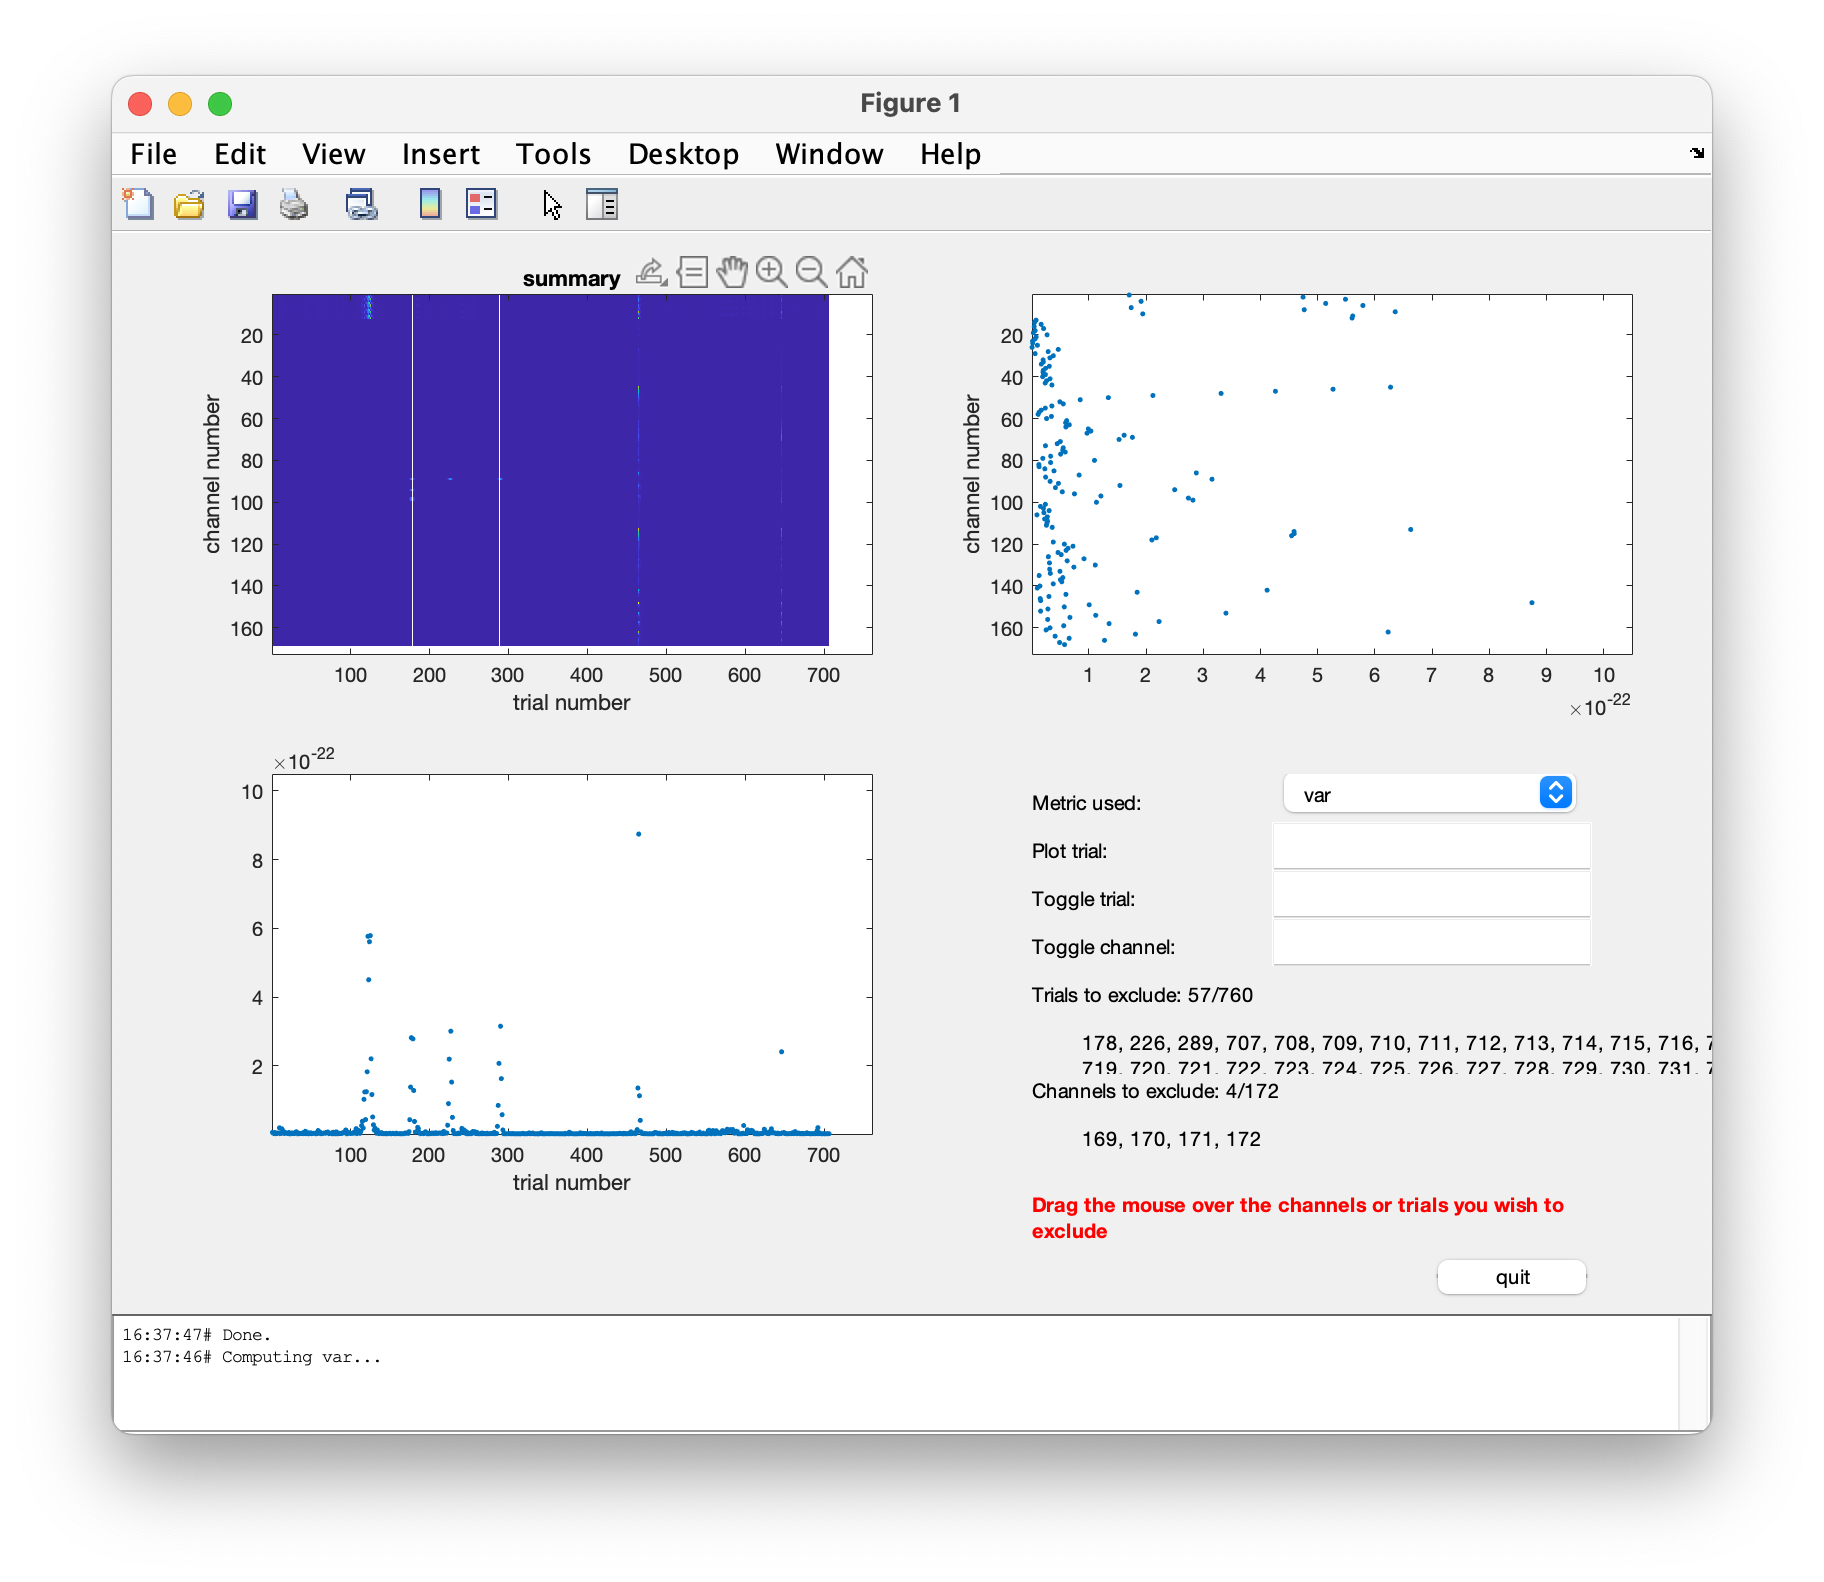Click the dock figure arrow in menu bar
This screenshot has height=1582, width=1824.
[1697, 153]
